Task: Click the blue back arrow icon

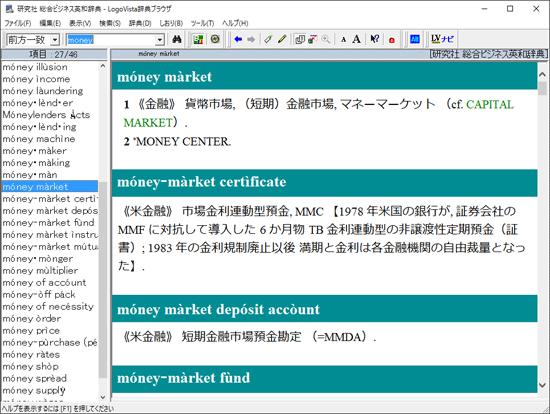Action: (238, 39)
